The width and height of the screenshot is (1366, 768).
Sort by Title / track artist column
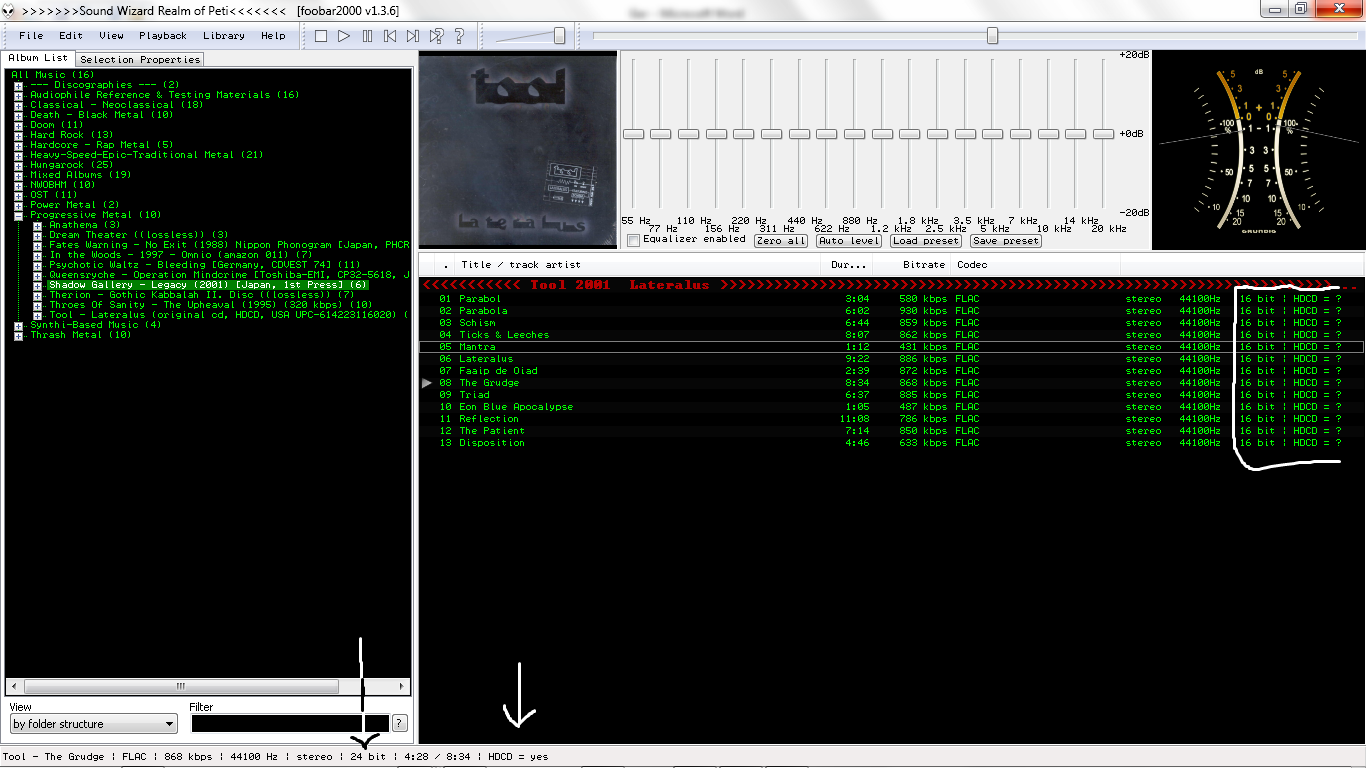[x=638, y=265]
